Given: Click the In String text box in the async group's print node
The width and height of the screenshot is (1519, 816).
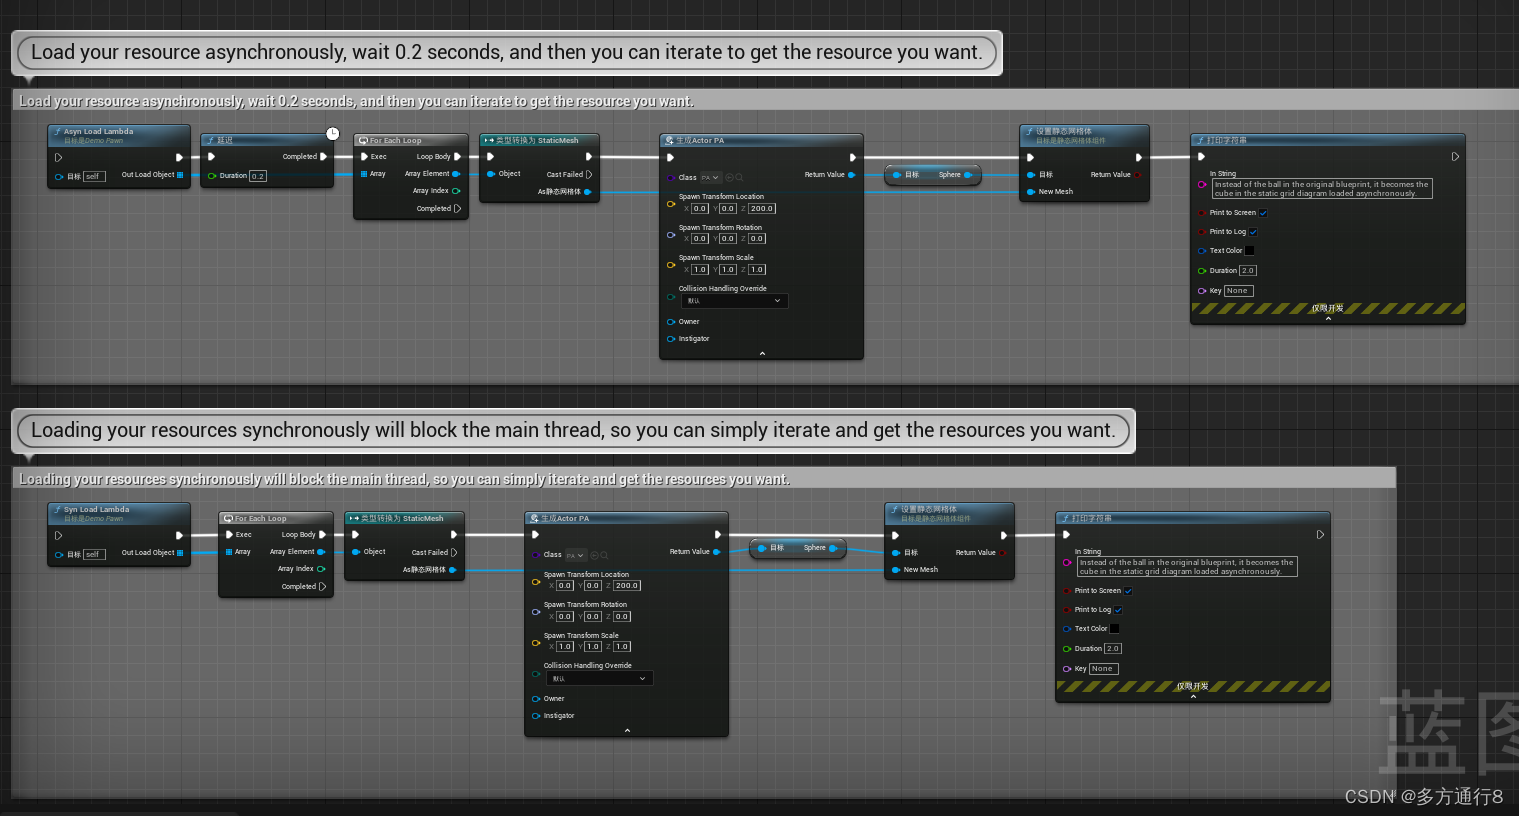Looking at the screenshot, I should [1322, 189].
